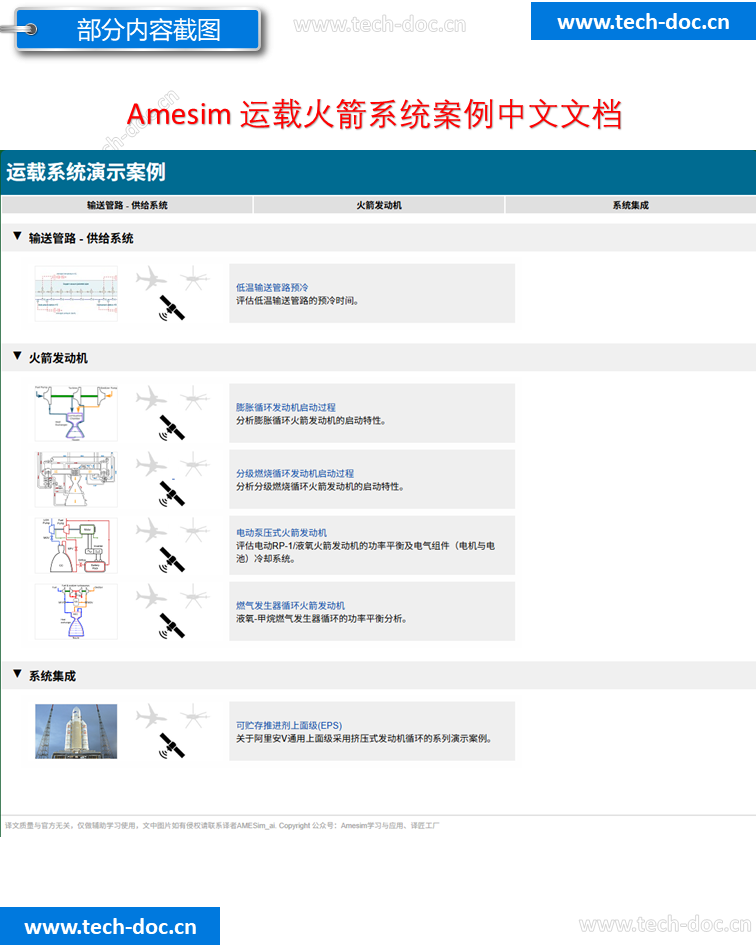Switch to the 系统集成 tab
756x945 pixels.
coord(631,205)
